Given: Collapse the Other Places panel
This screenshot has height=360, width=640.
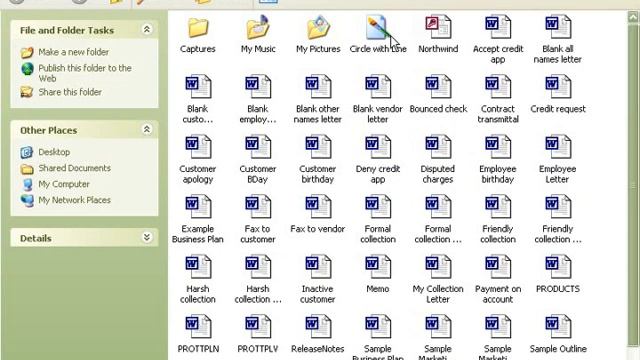Looking at the screenshot, I should [x=147, y=129].
